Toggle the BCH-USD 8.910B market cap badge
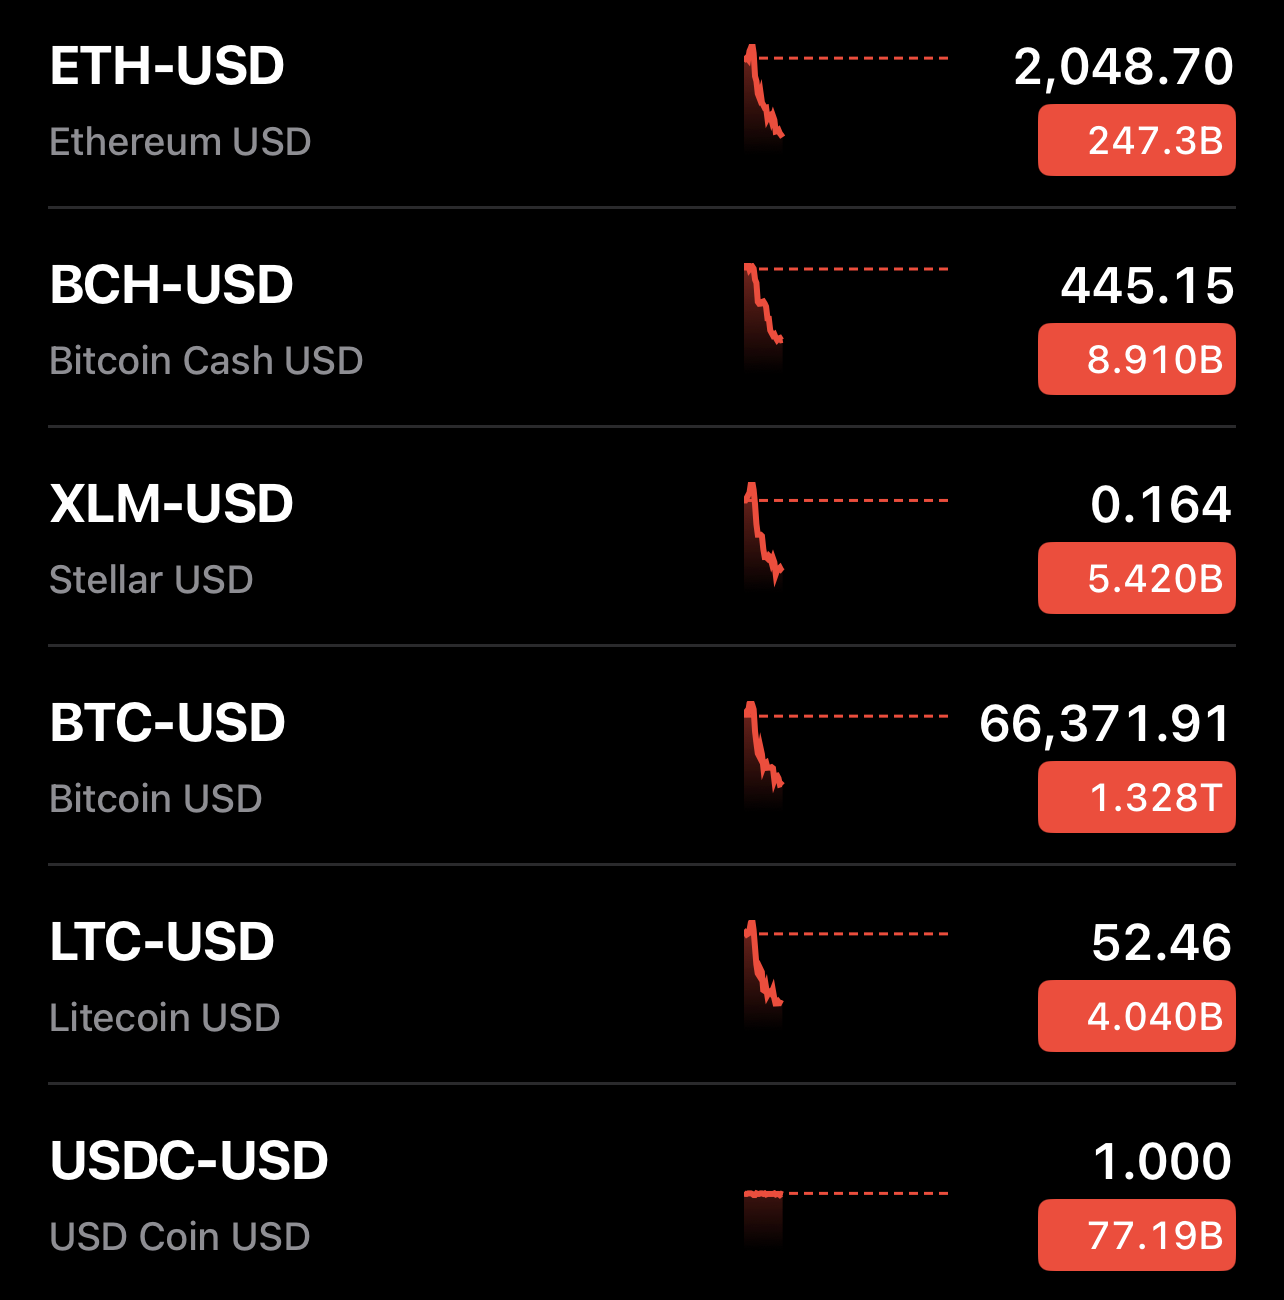 1136,359
